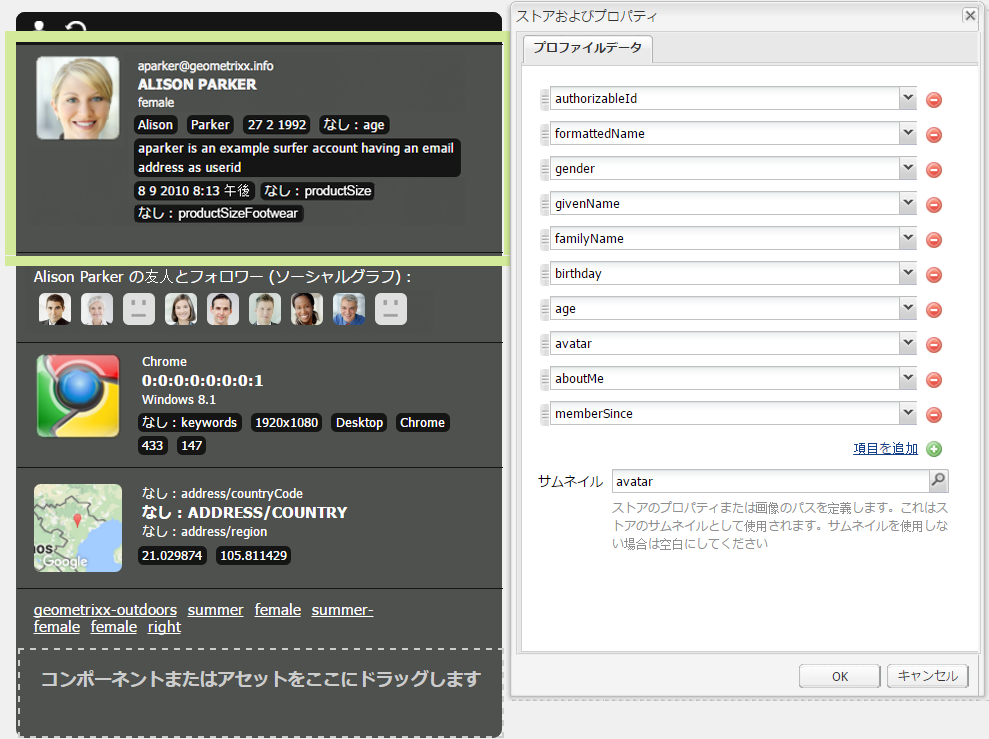Click the OK button
The height and width of the screenshot is (739, 989).
pos(840,676)
